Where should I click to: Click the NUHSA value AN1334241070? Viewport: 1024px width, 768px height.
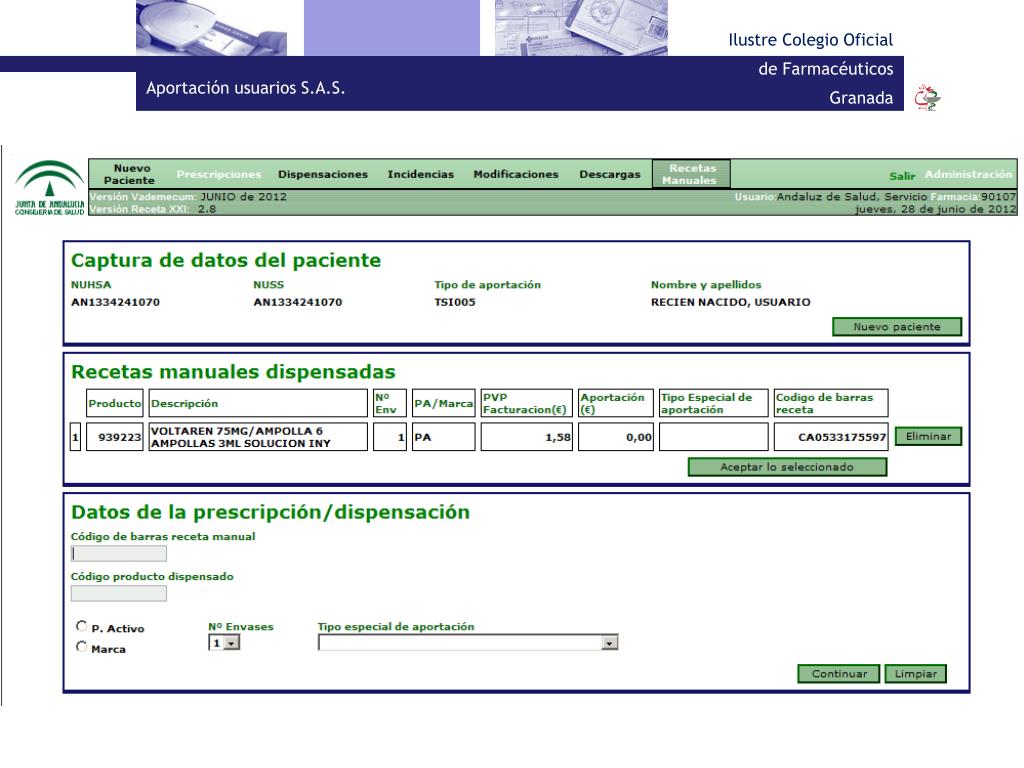pyautogui.click(x=116, y=302)
